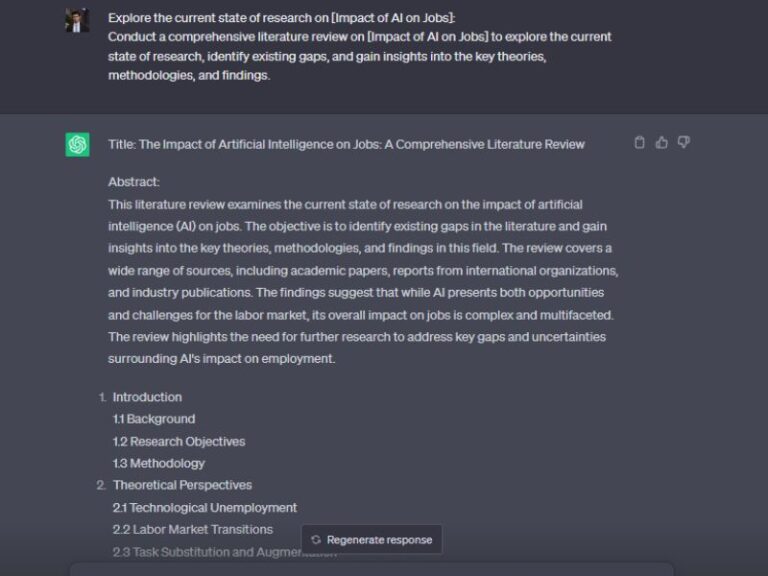Click inside the abstract paragraph text
This screenshot has width=768, height=576.
(x=360, y=270)
